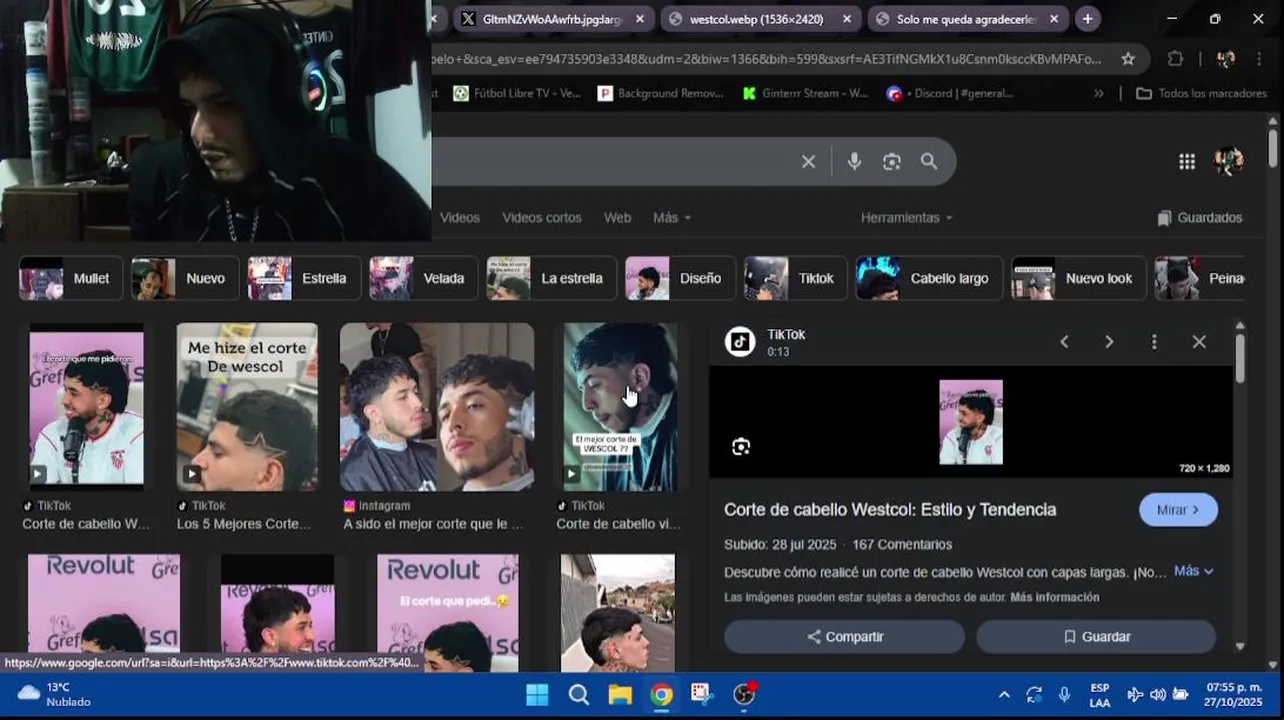Open the El mejor corte de WESCOL thumbnail
Image resolution: width=1284 pixels, height=720 pixels.
[x=620, y=407]
